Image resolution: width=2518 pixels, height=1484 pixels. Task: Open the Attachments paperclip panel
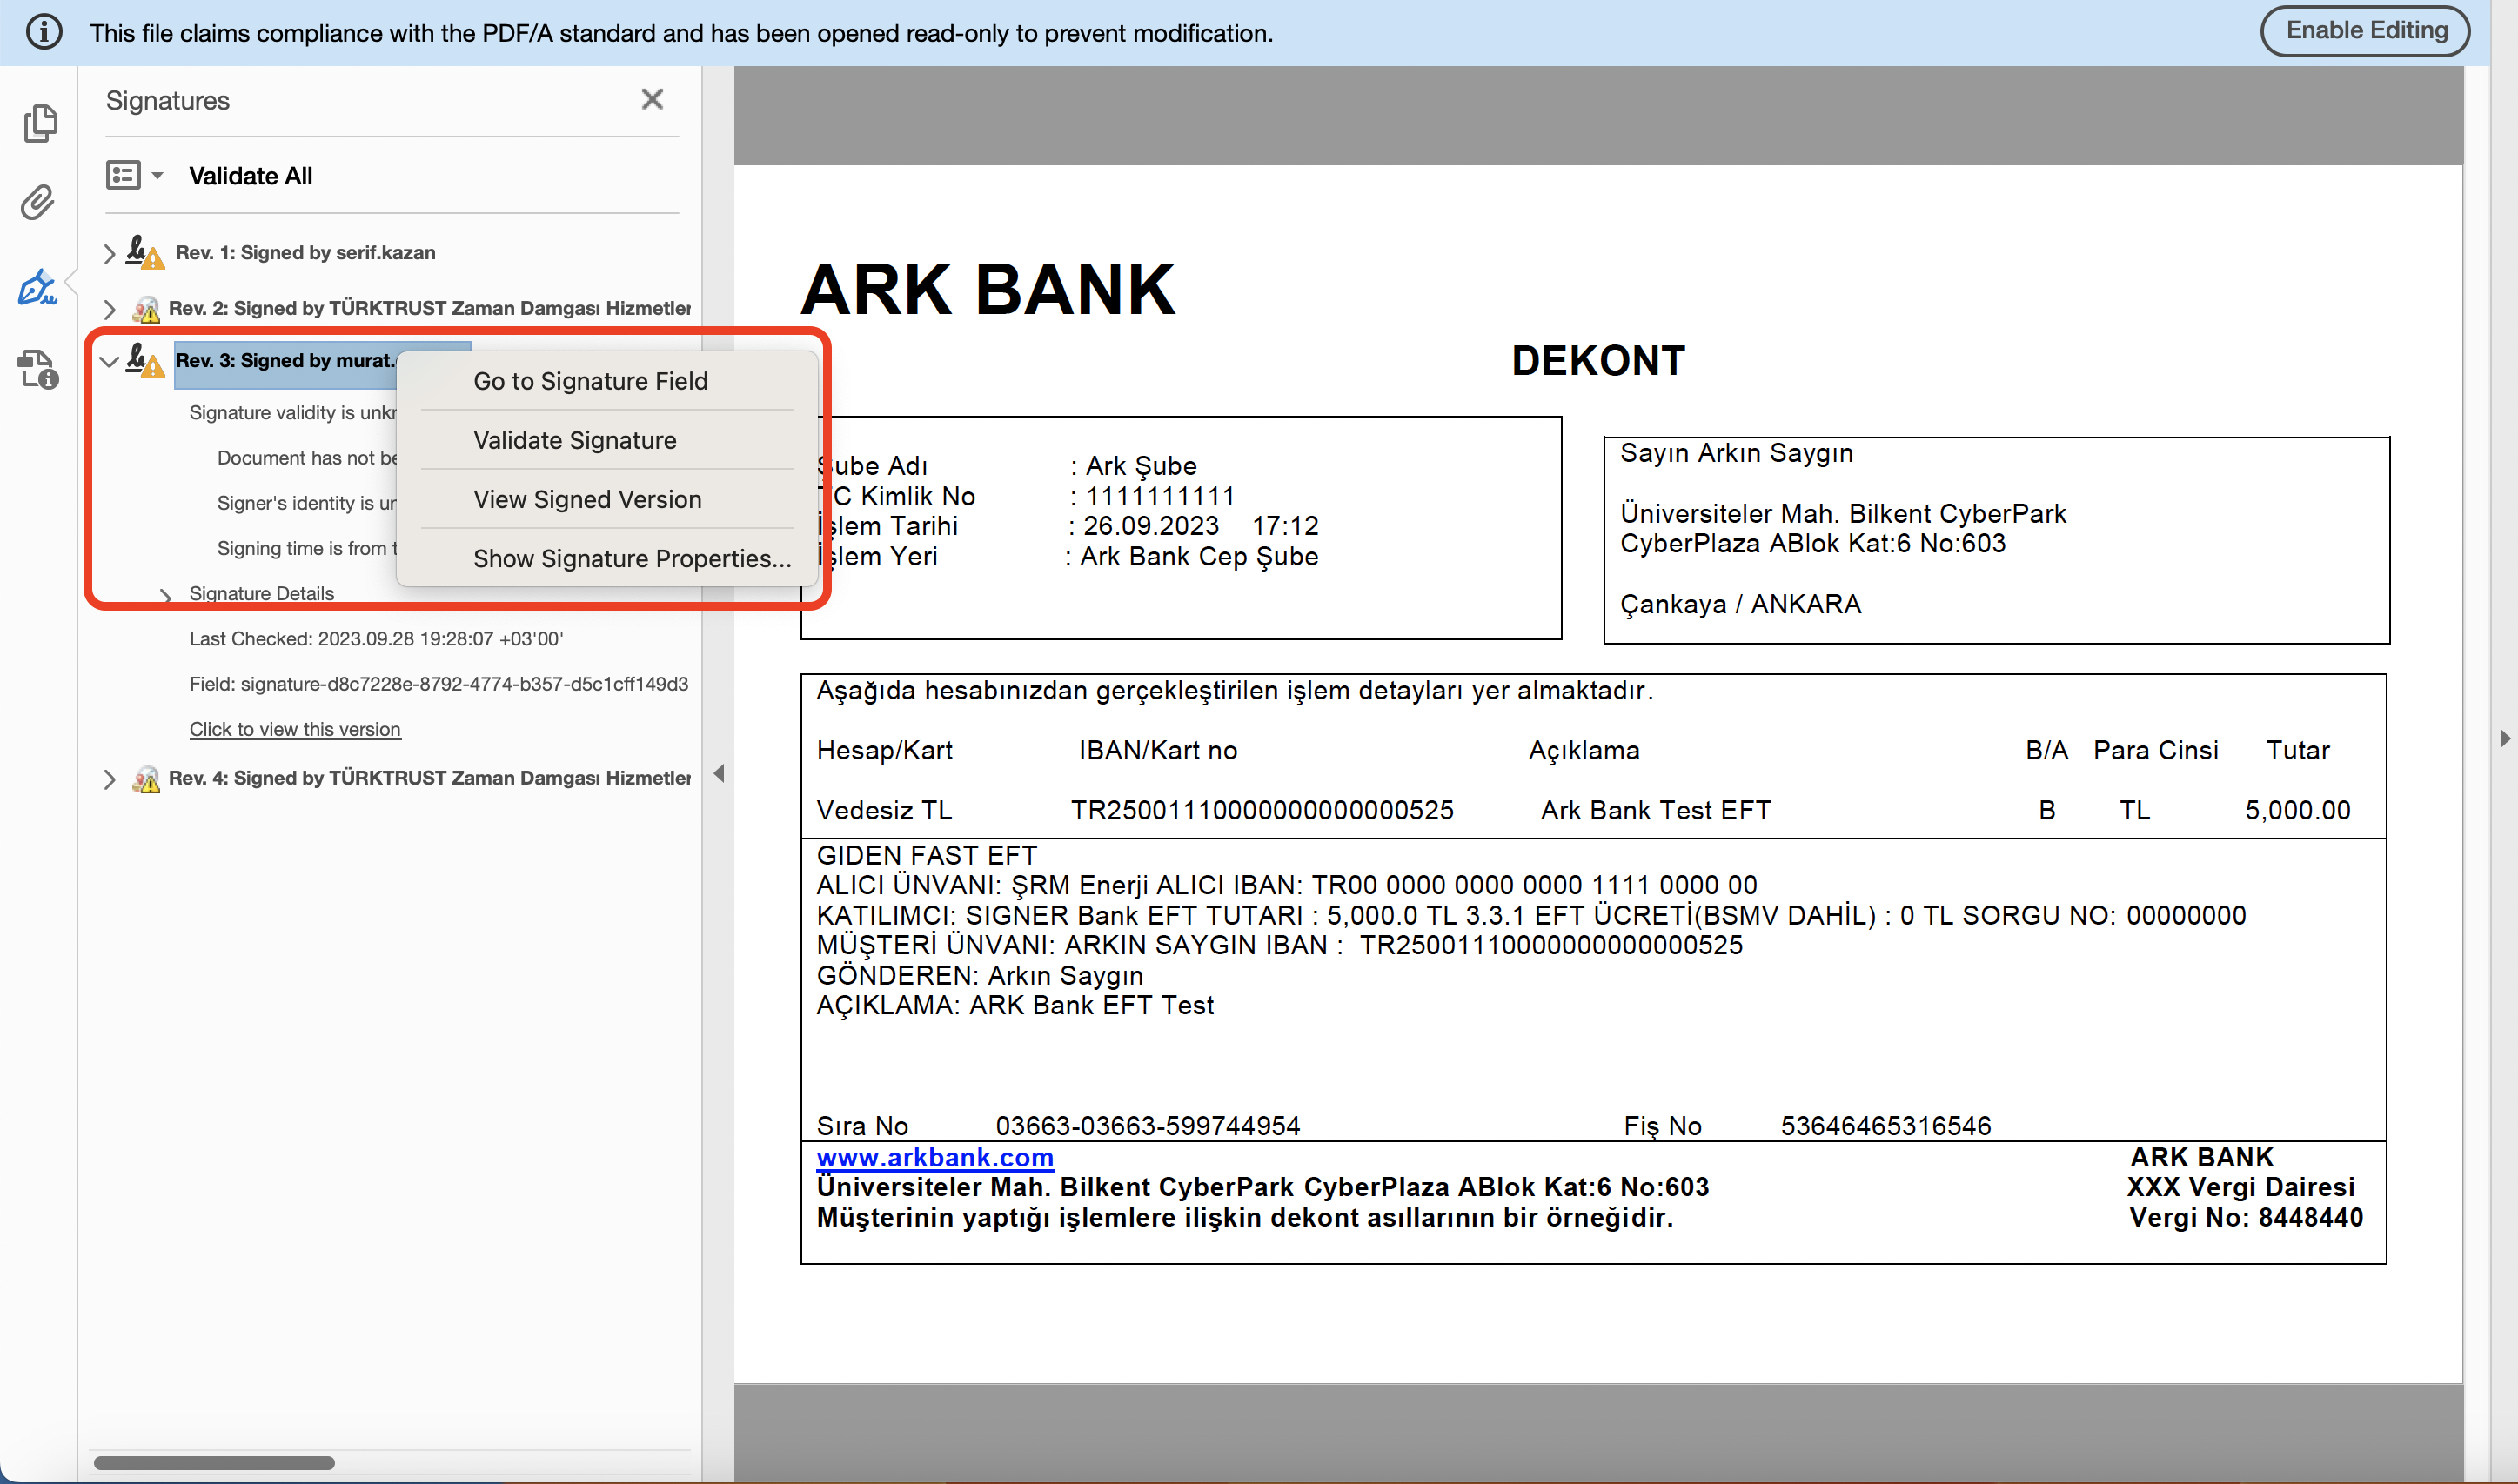[x=38, y=202]
